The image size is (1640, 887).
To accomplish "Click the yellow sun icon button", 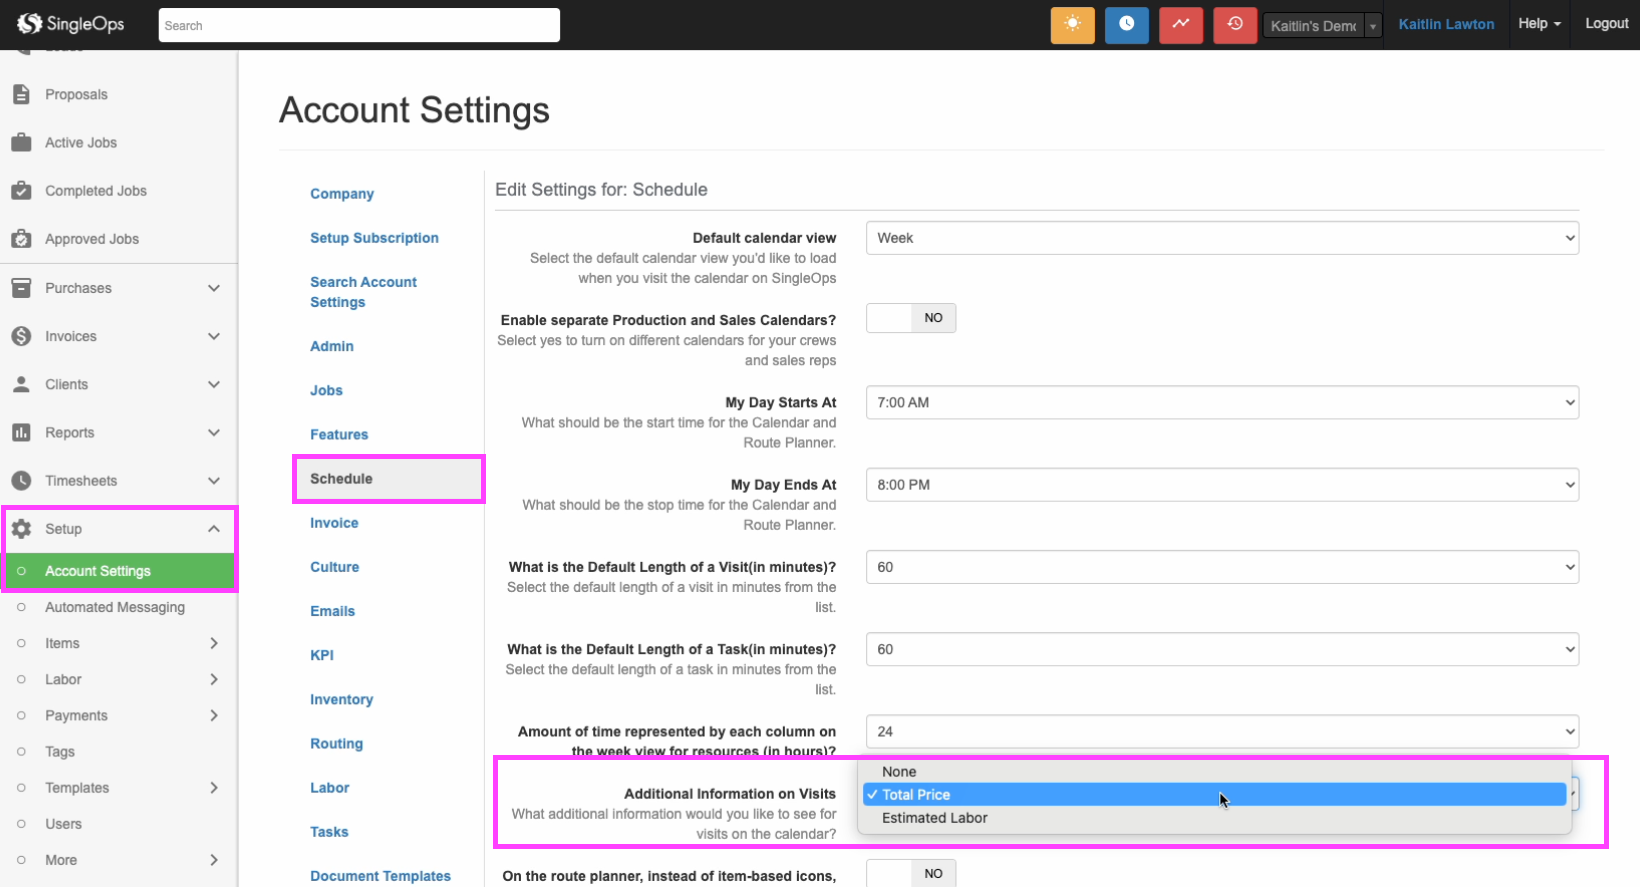I will pyautogui.click(x=1072, y=25).
